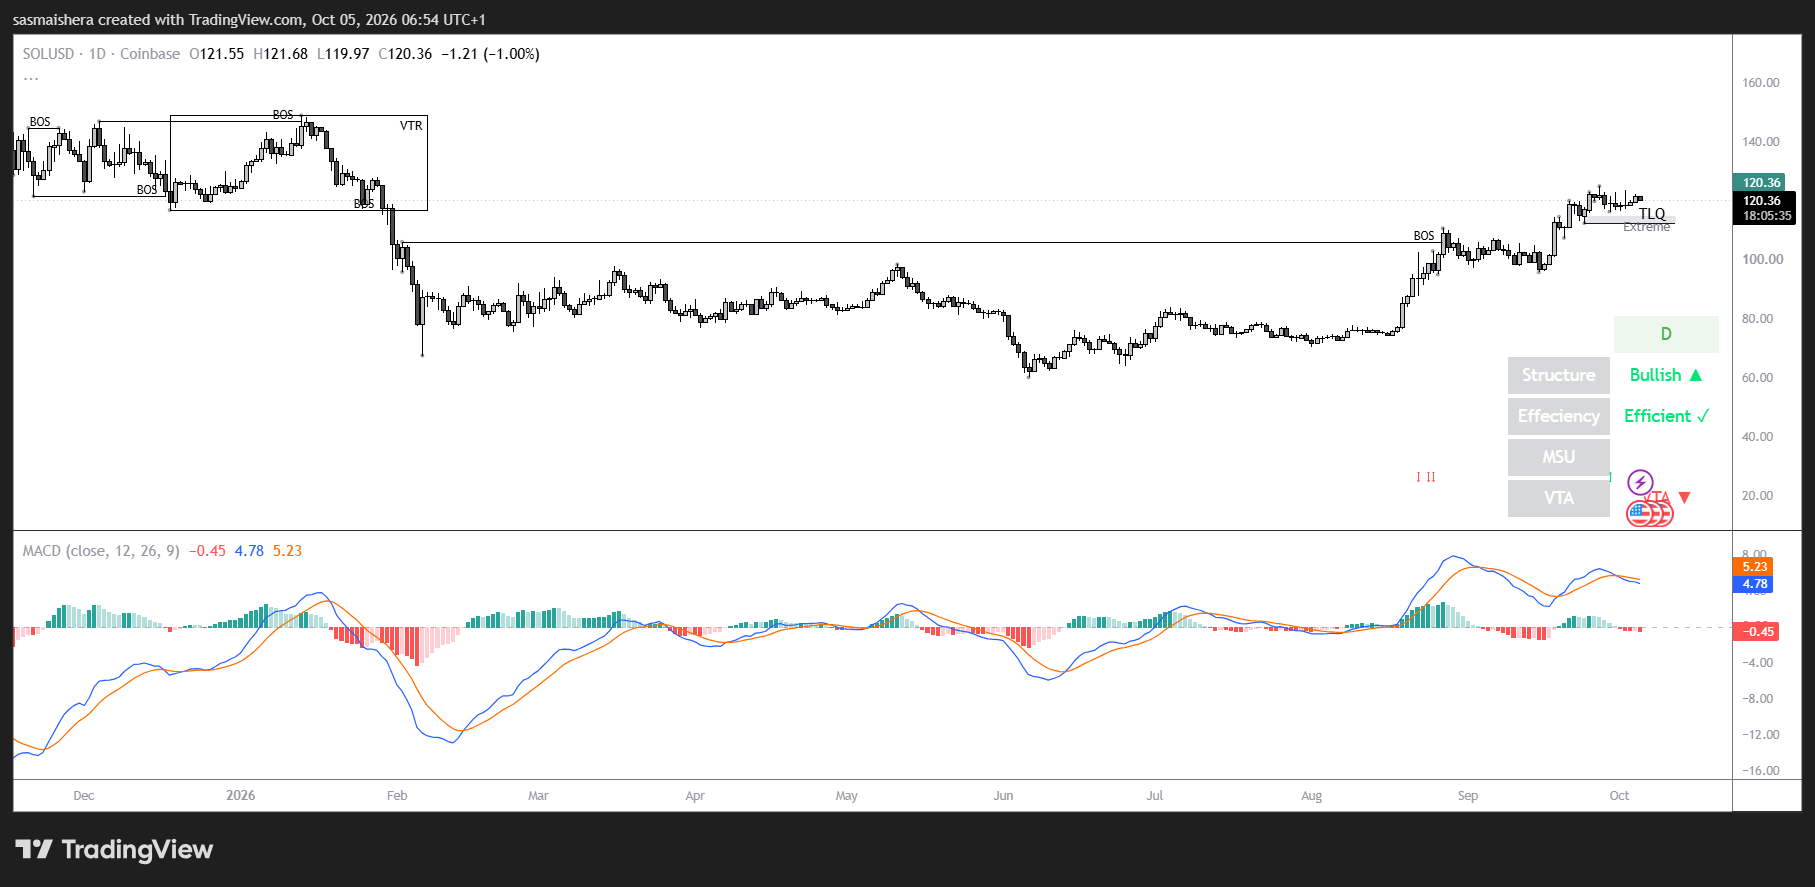Click the TLQ label near the current price
1815x887 pixels.
click(1652, 214)
